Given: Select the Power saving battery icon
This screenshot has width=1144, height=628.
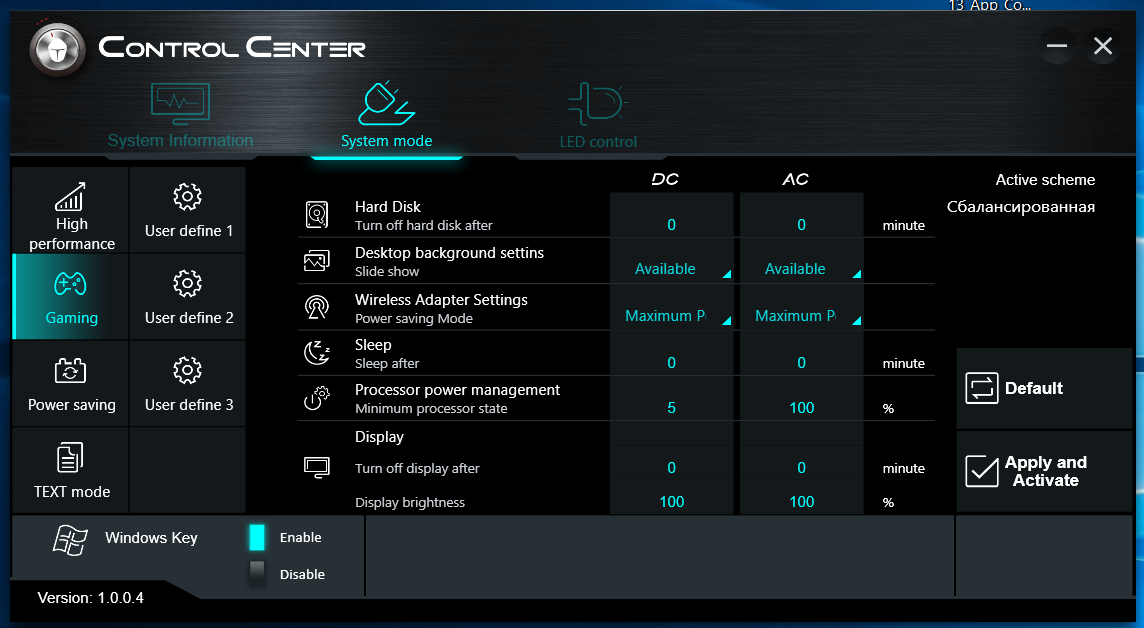Looking at the screenshot, I should 70,371.
